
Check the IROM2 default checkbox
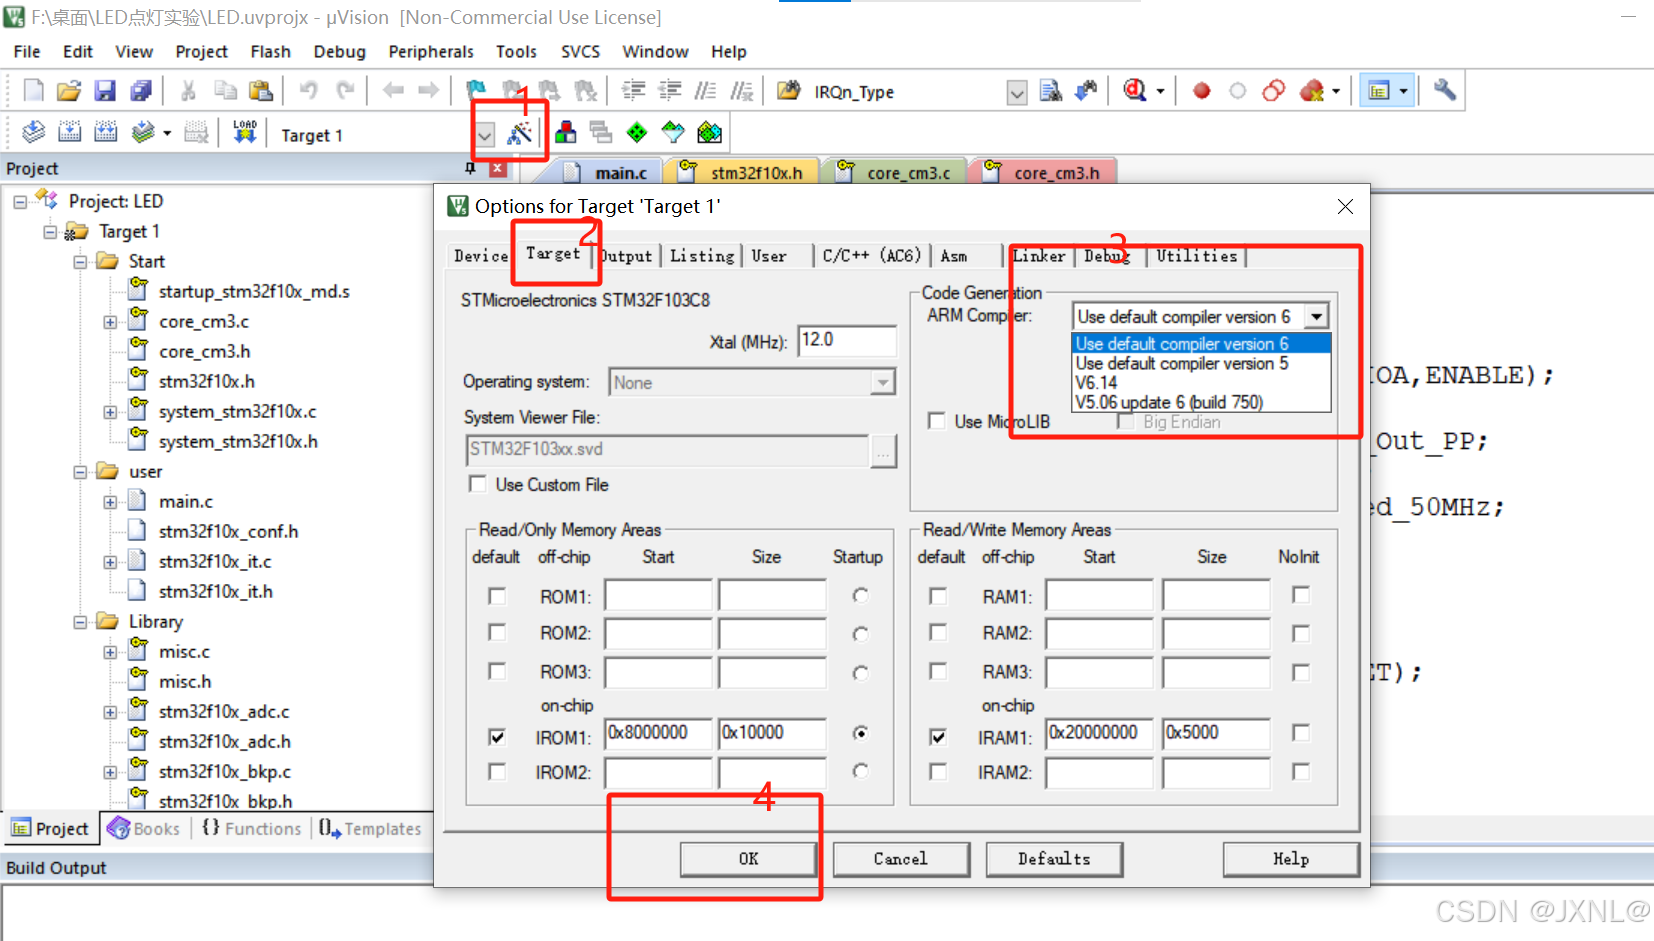[496, 771]
